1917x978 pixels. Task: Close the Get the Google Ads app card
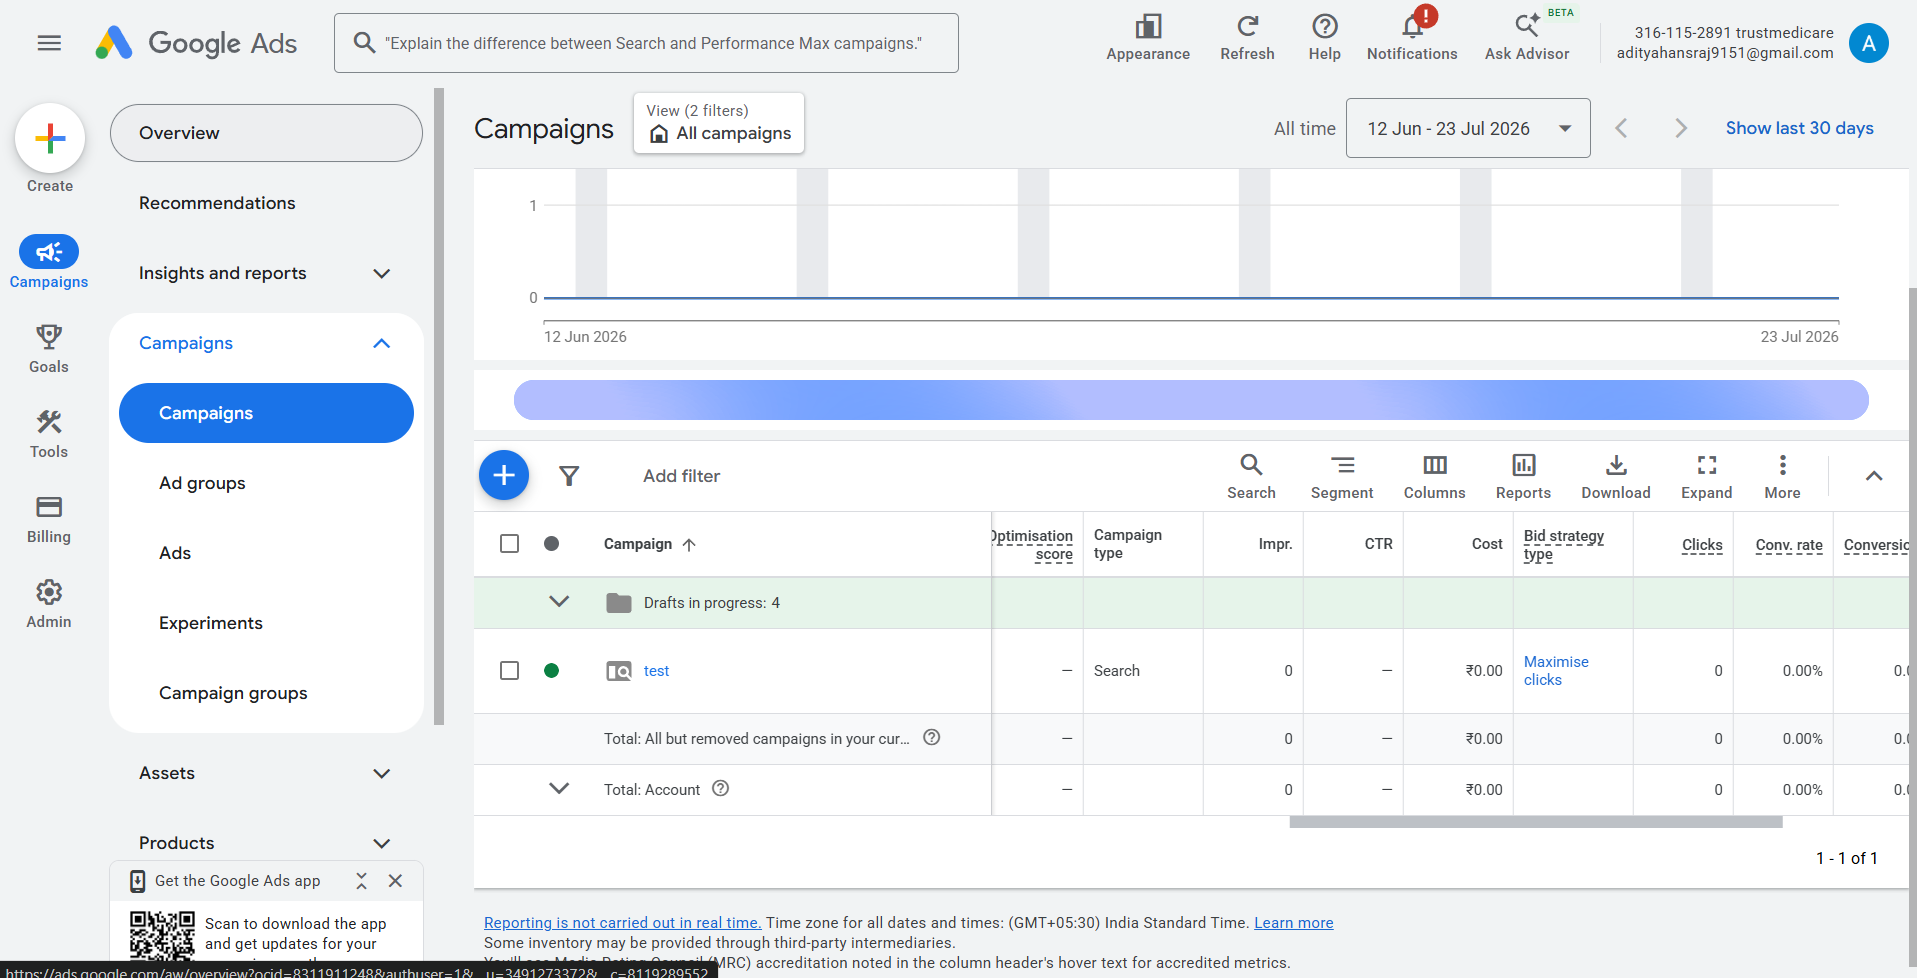395,881
